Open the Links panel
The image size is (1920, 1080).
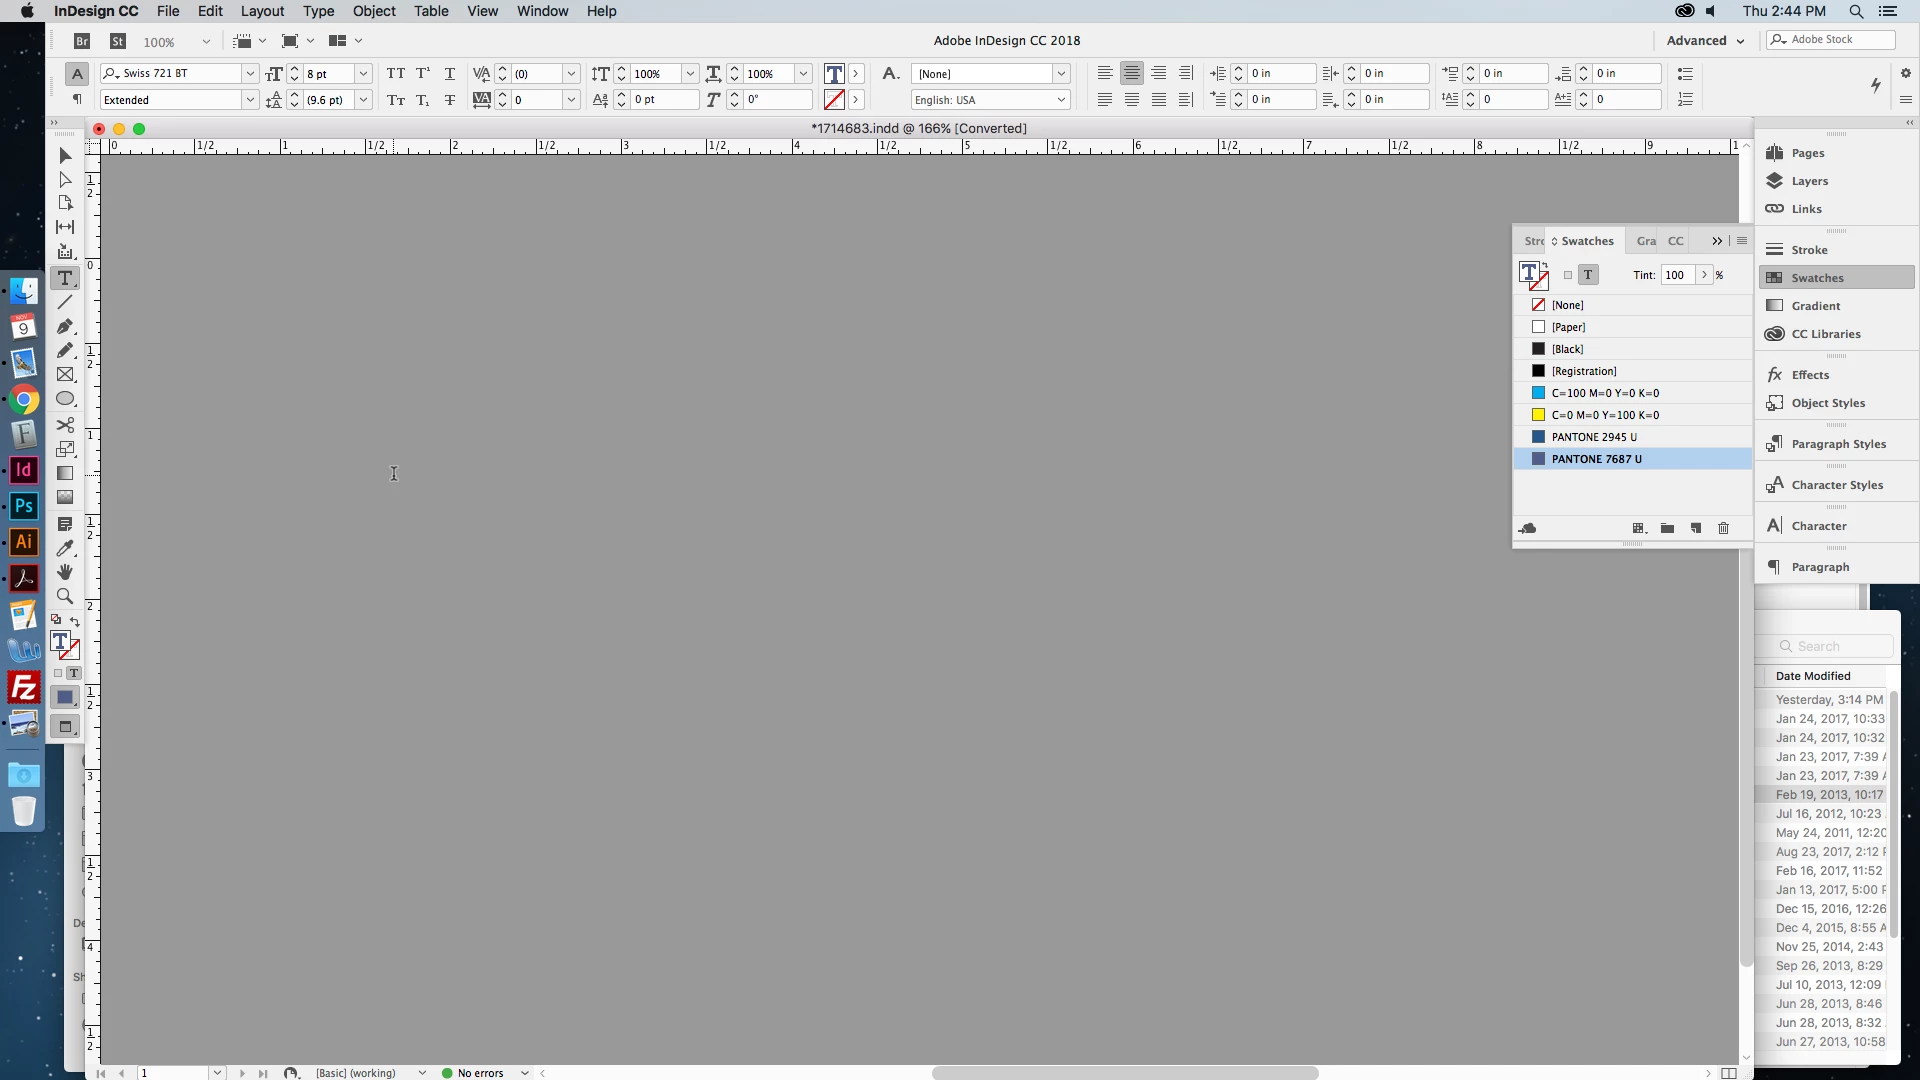pos(1838,209)
